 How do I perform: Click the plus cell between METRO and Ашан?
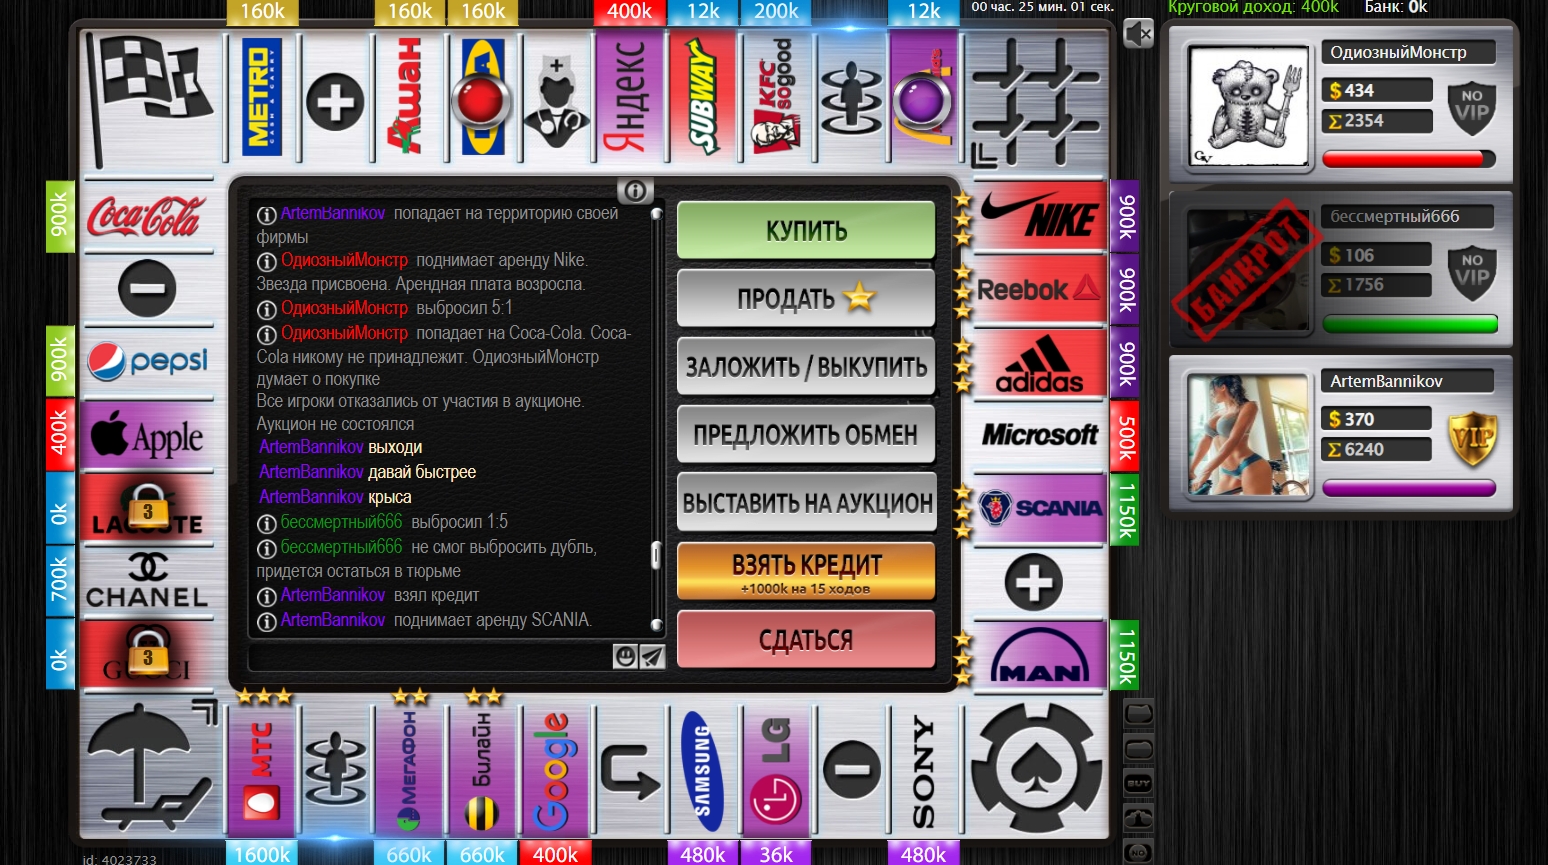[x=336, y=100]
